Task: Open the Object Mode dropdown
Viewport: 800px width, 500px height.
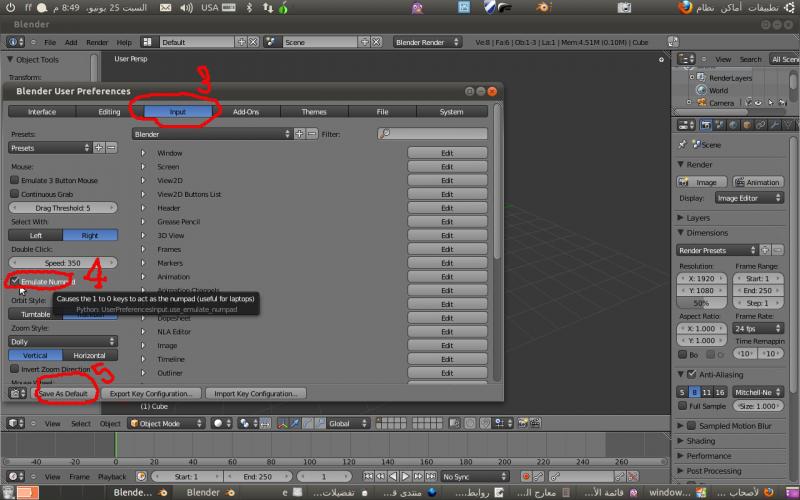Action: (x=166, y=423)
